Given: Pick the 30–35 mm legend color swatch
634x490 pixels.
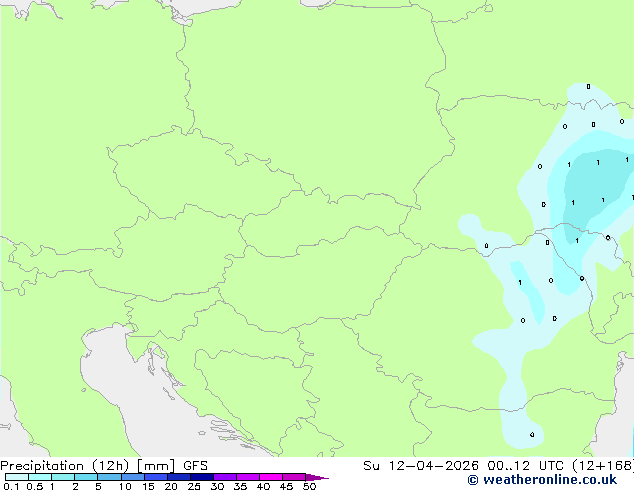Looking at the screenshot, I should point(224,477).
